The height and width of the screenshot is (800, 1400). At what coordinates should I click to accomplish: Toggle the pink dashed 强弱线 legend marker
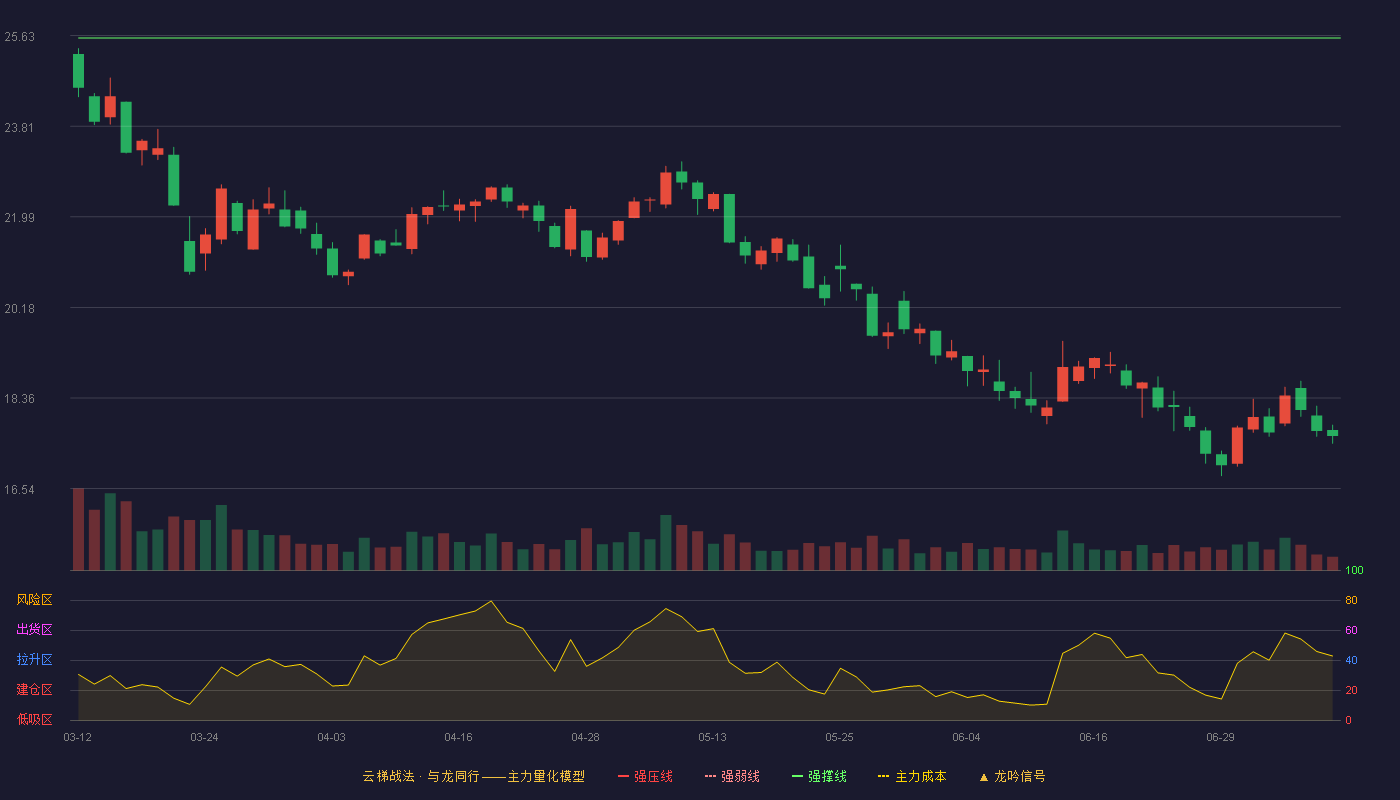[x=710, y=776]
